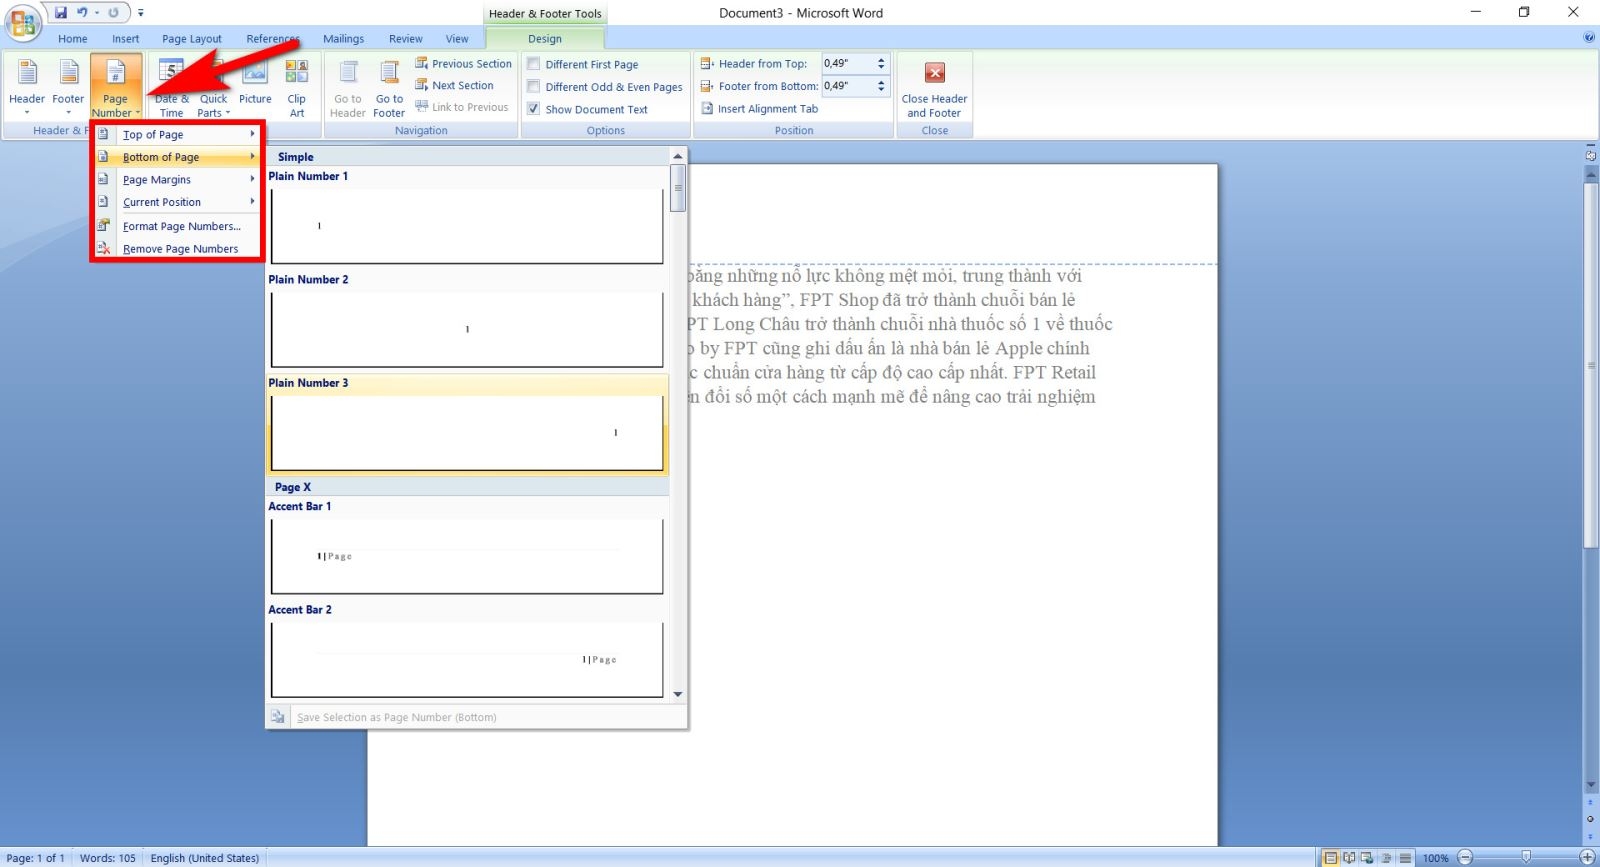Click the Page Number ribbon button

116,86
